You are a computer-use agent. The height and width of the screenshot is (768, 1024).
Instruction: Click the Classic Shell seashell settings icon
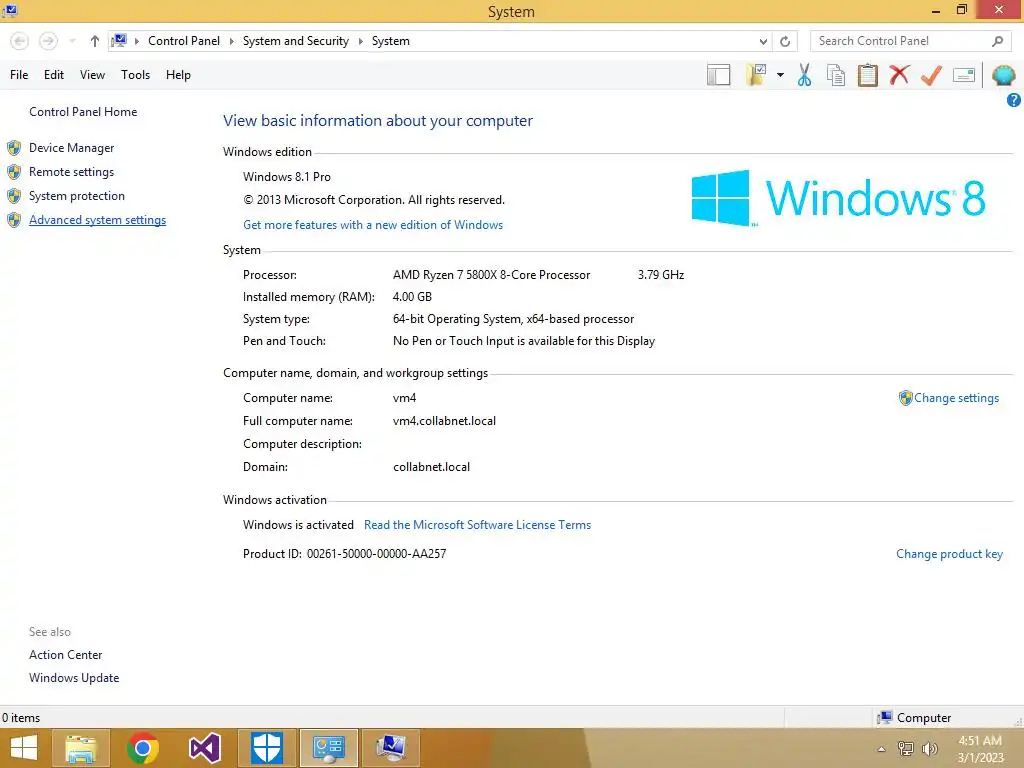tap(1004, 74)
